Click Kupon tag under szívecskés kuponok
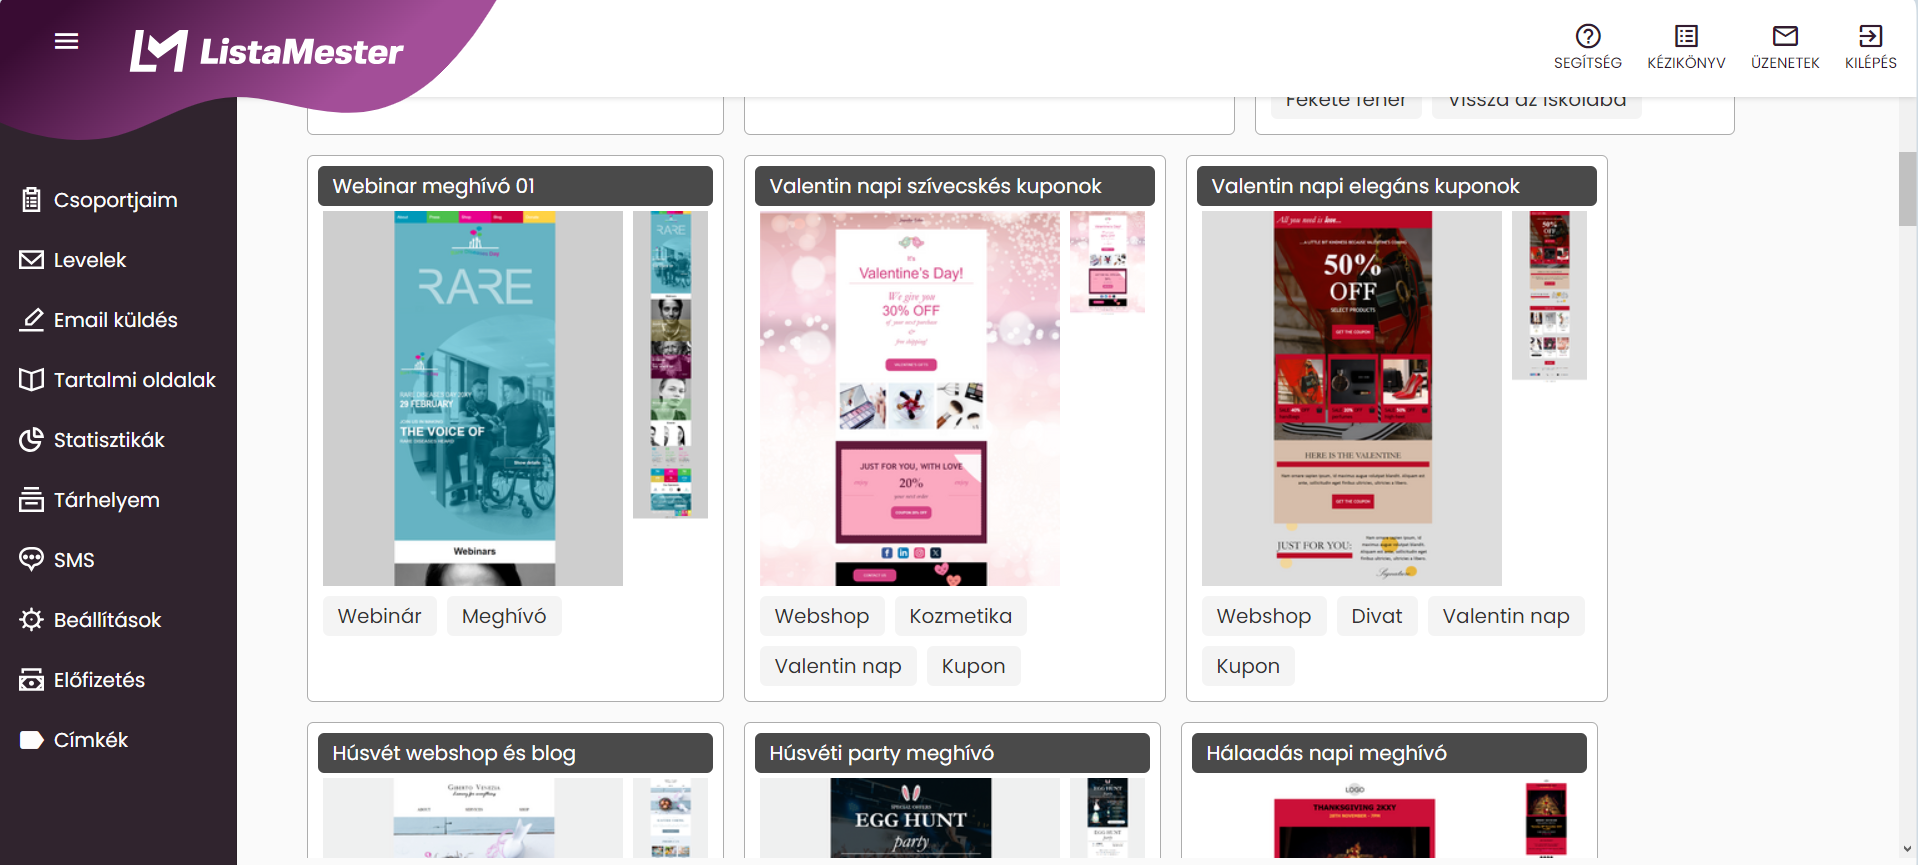The width and height of the screenshot is (1918, 865). (x=974, y=666)
